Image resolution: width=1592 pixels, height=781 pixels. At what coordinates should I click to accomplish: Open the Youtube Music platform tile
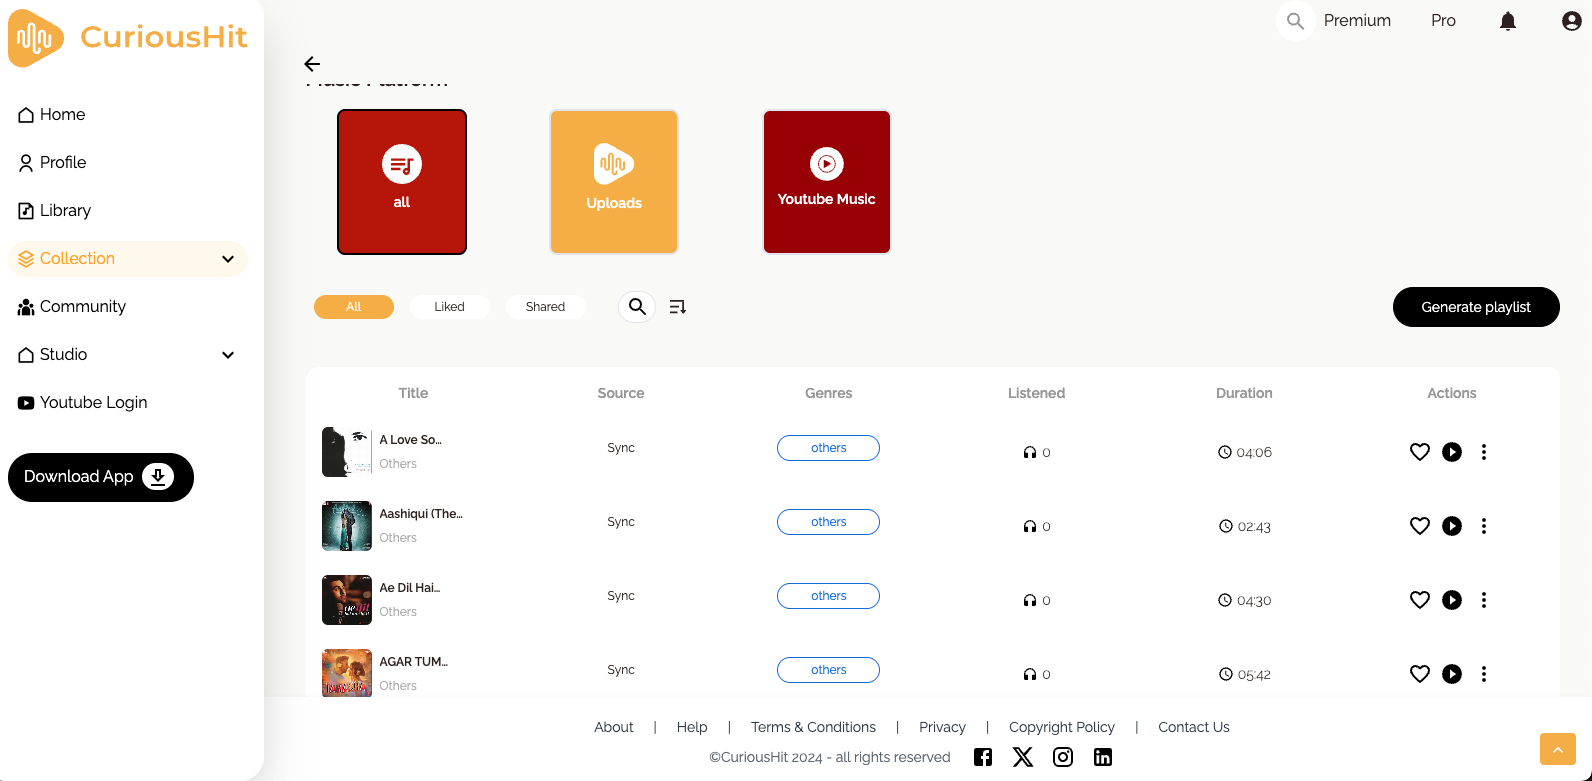point(826,182)
